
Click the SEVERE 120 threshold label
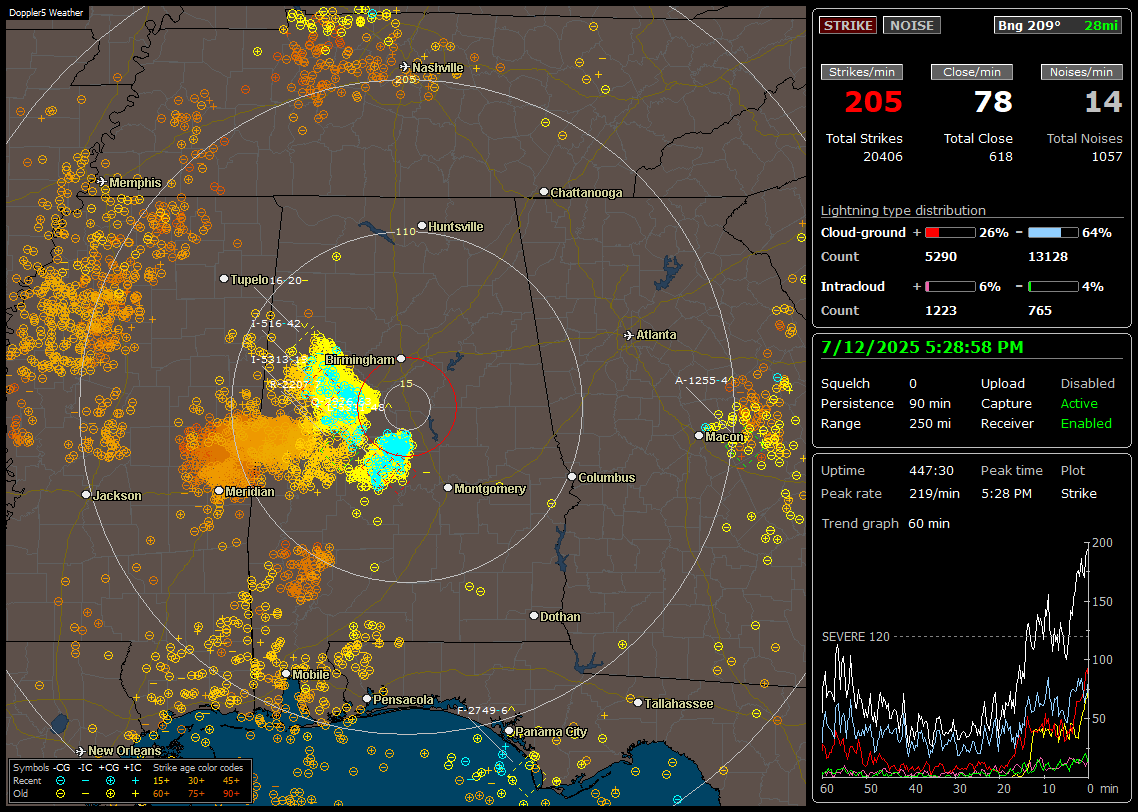(x=856, y=636)
